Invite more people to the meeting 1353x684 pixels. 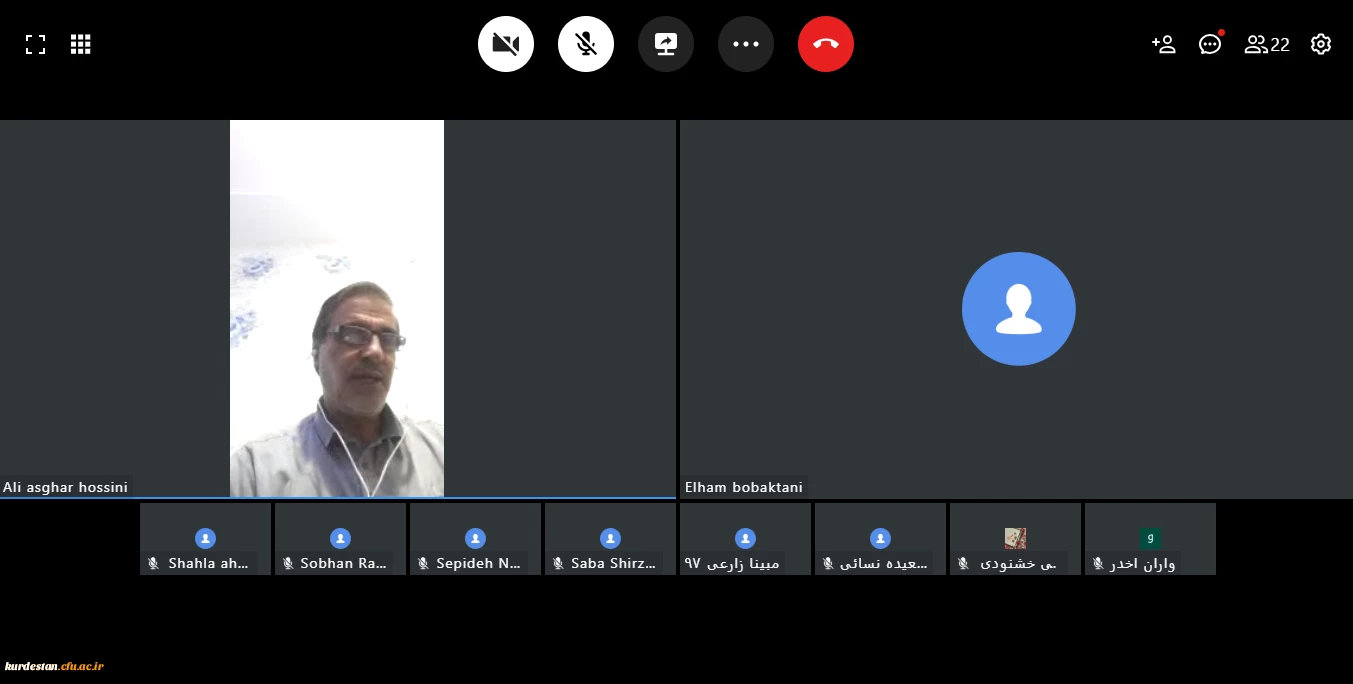click(1163, 44)
